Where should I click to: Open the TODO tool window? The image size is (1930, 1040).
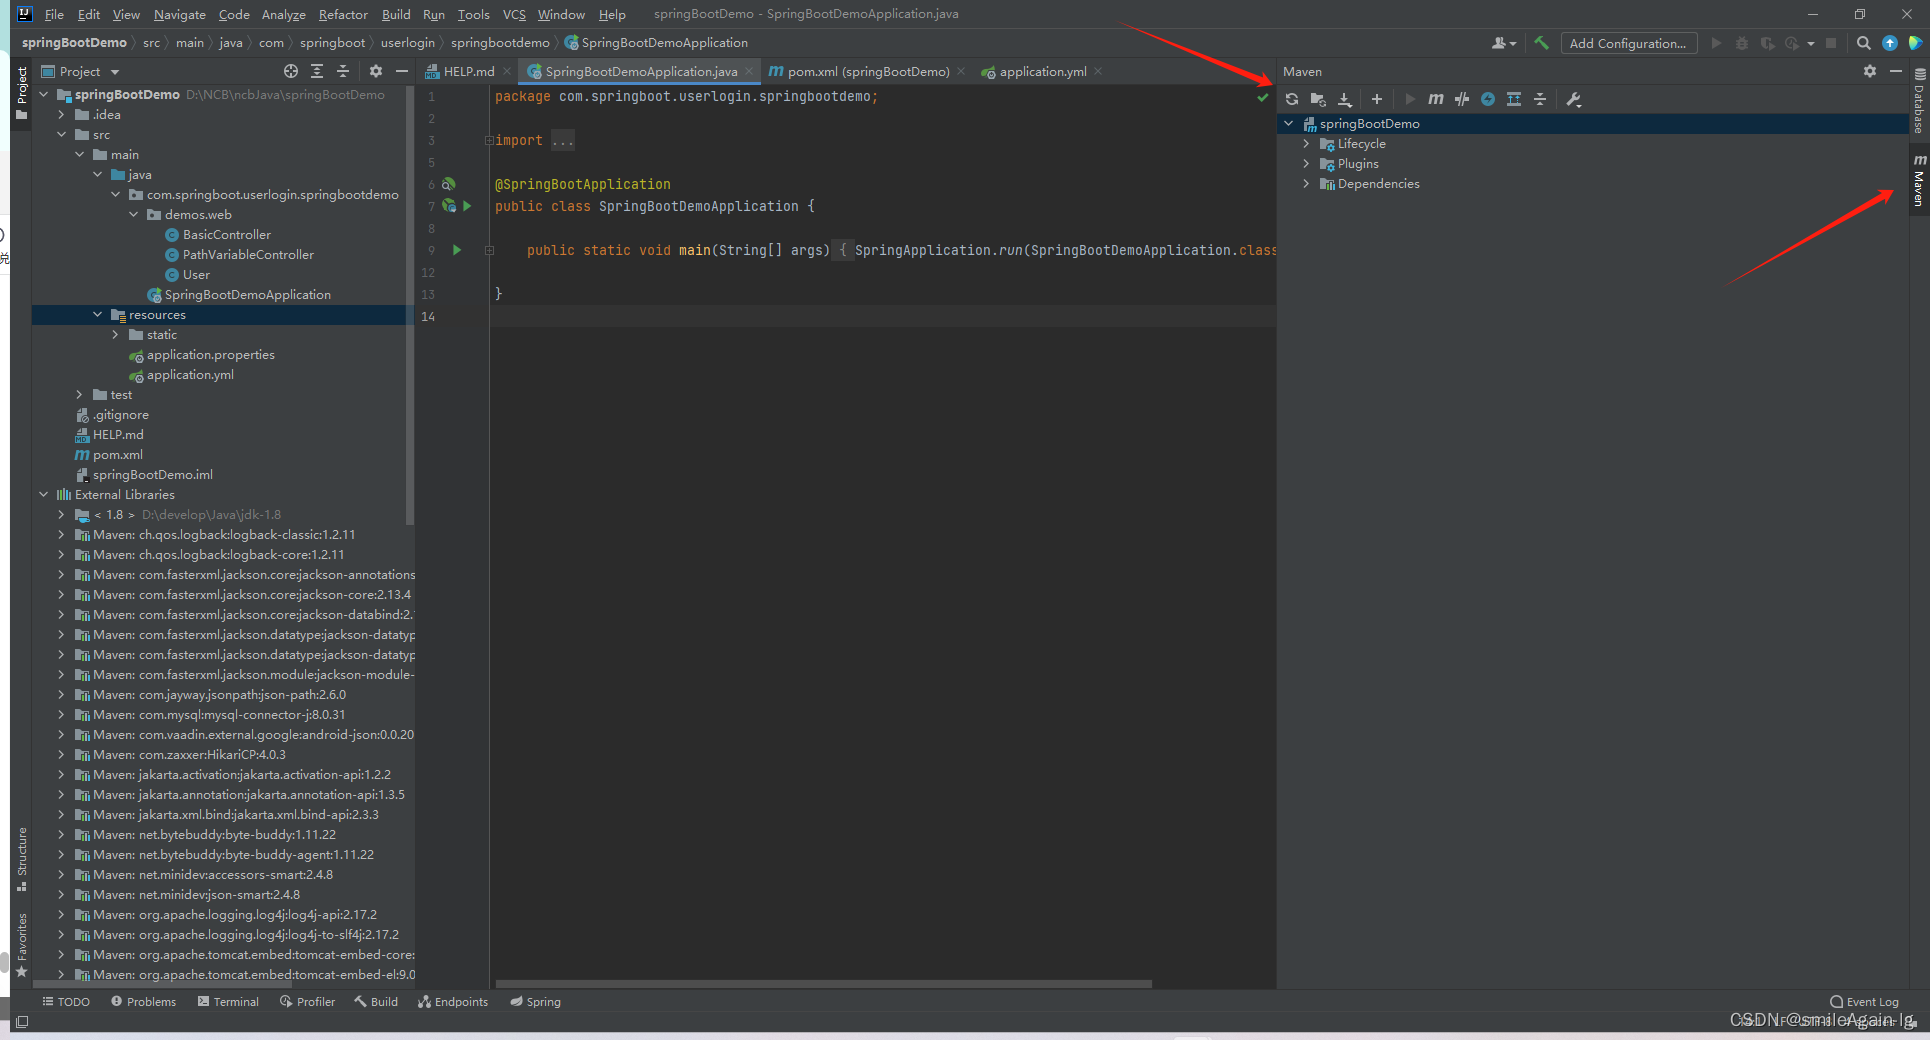66,1002
